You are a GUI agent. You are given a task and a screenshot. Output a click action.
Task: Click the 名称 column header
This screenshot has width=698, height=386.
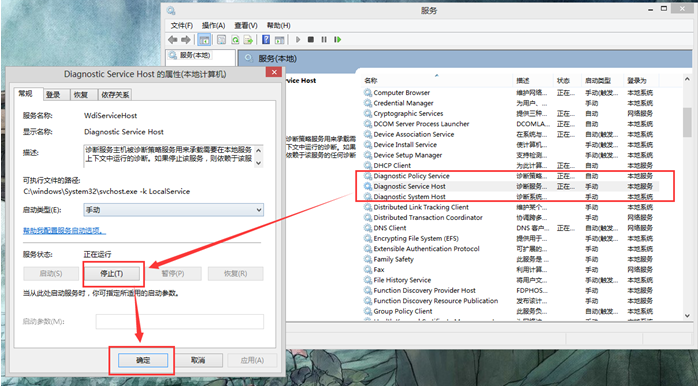[437, 81]
